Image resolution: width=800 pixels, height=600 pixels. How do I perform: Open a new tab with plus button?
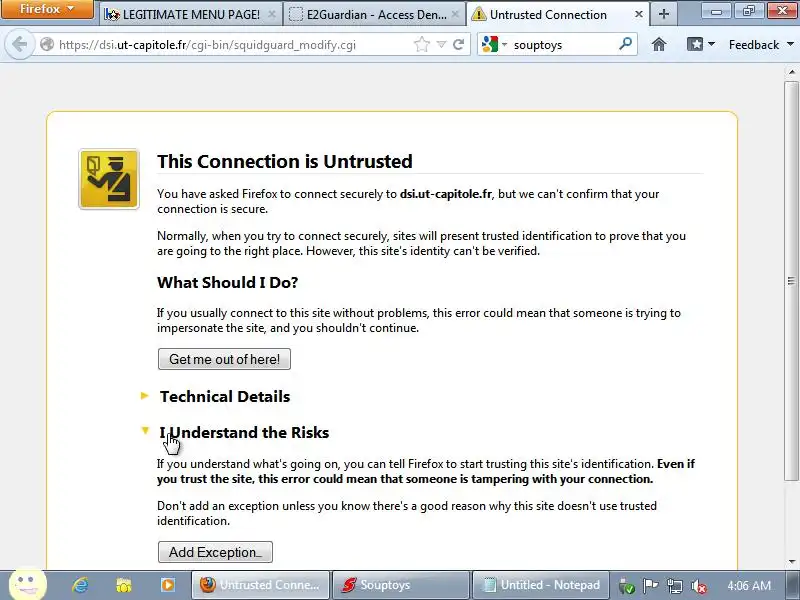tap(663, 14)
